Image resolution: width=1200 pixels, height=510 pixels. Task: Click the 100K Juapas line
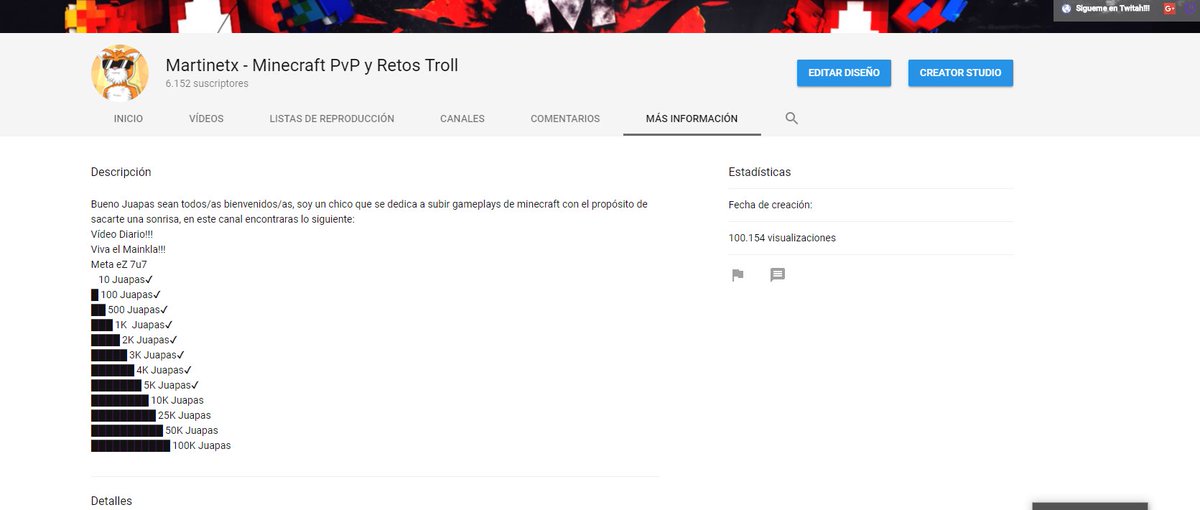pyautogui.click(x=161, y=445)
